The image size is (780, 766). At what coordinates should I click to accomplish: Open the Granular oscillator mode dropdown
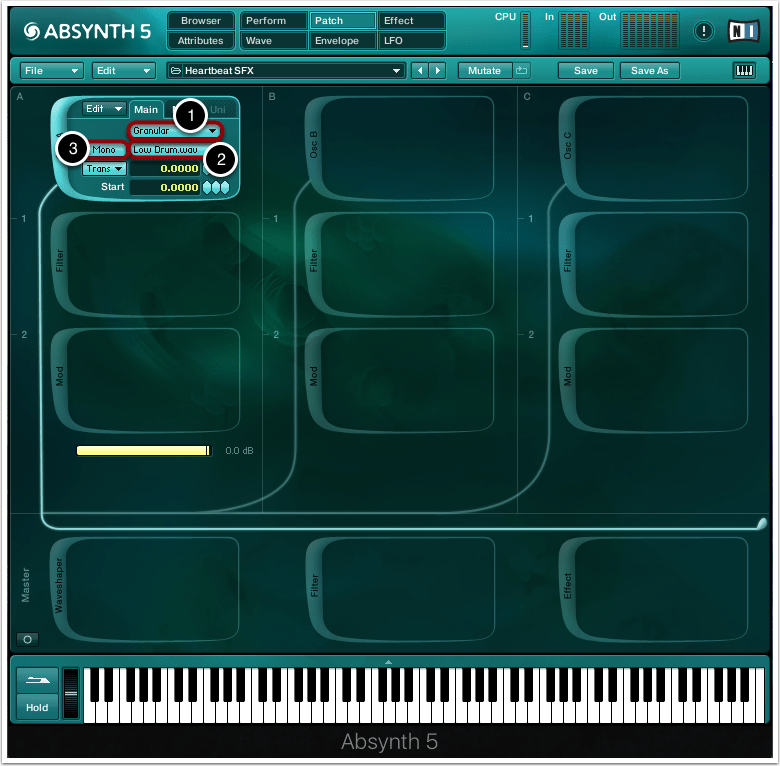175,131
